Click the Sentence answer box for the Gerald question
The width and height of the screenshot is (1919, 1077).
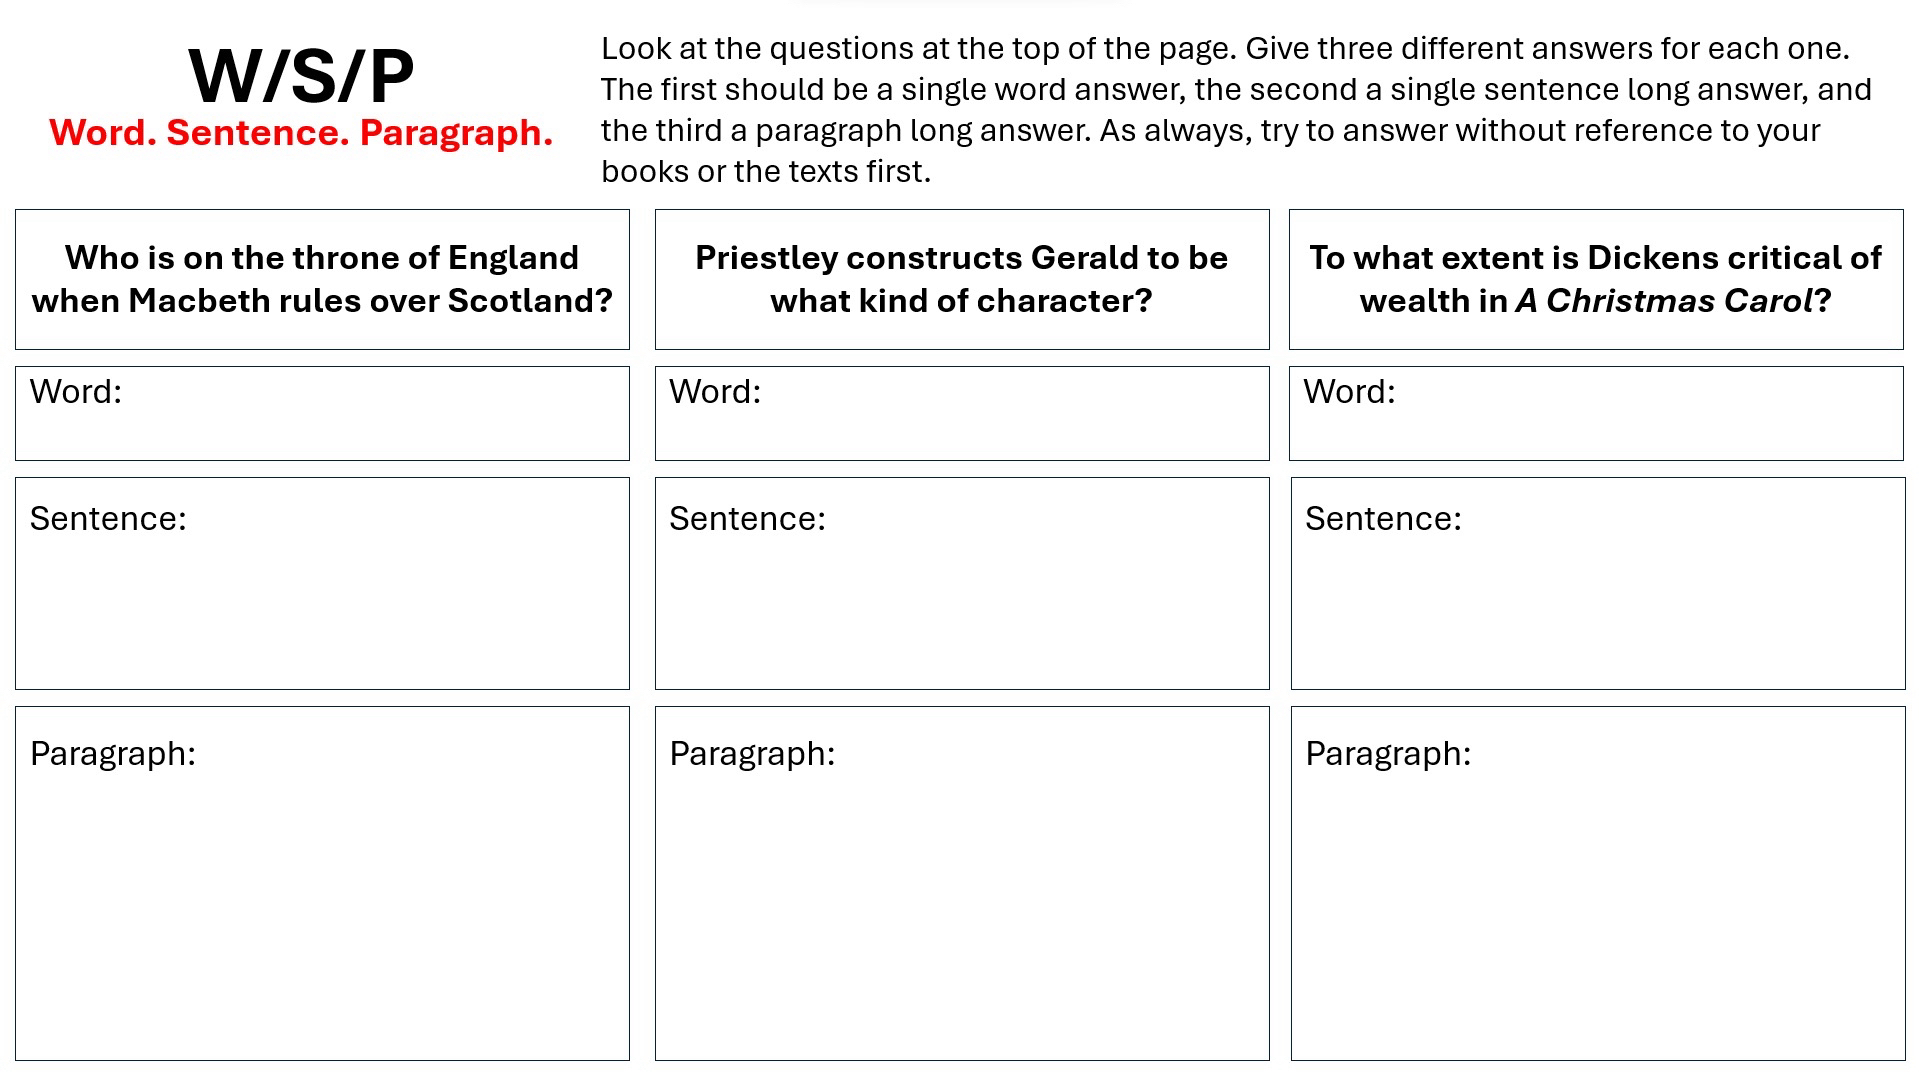(x=962, y=600)
